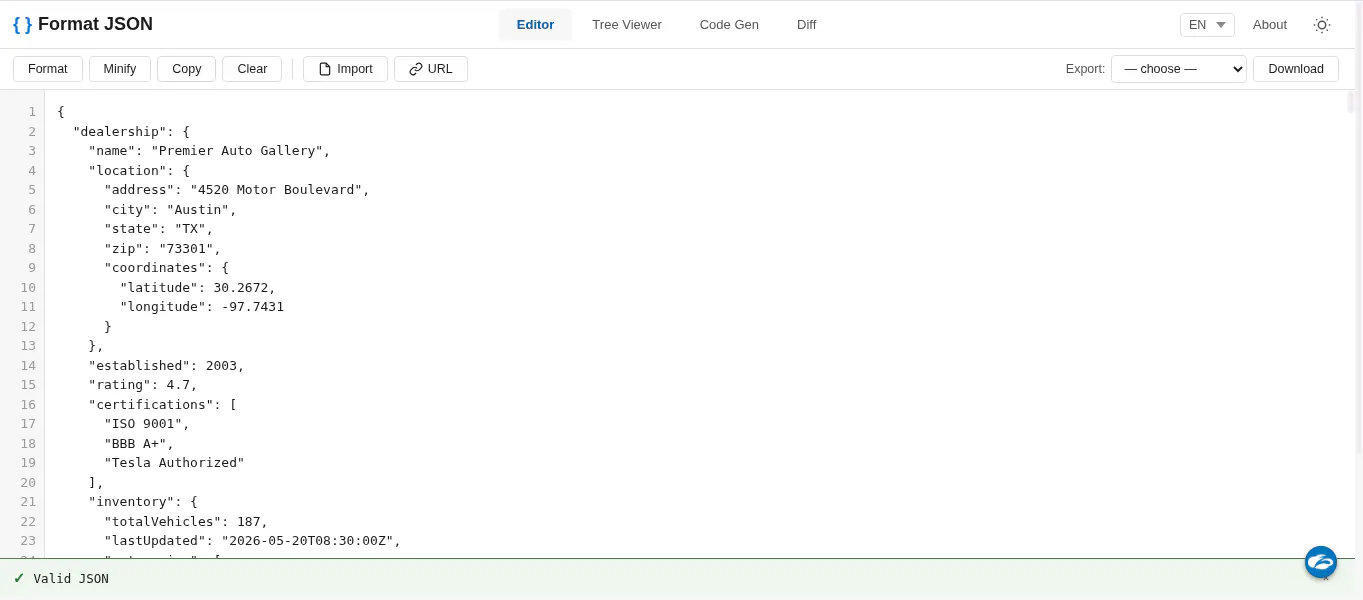Viewport: 1363px width, 600px height.
Task: Click the "4520 Motor Boulevard" address line
Action: click(237, 190)
